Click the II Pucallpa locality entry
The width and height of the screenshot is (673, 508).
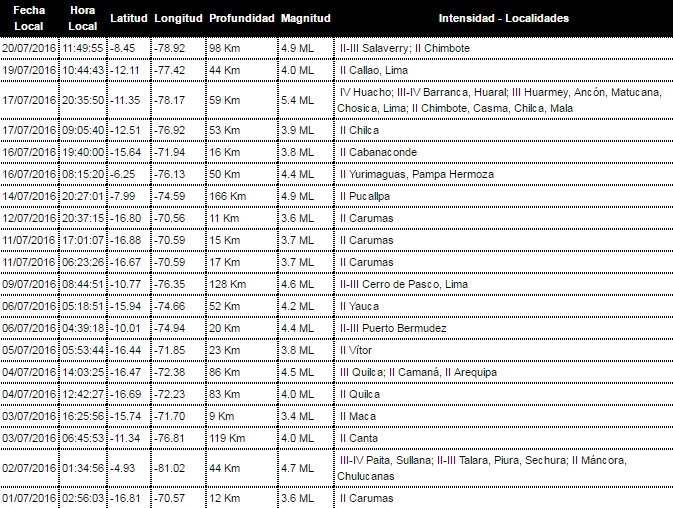coord(365,196)
